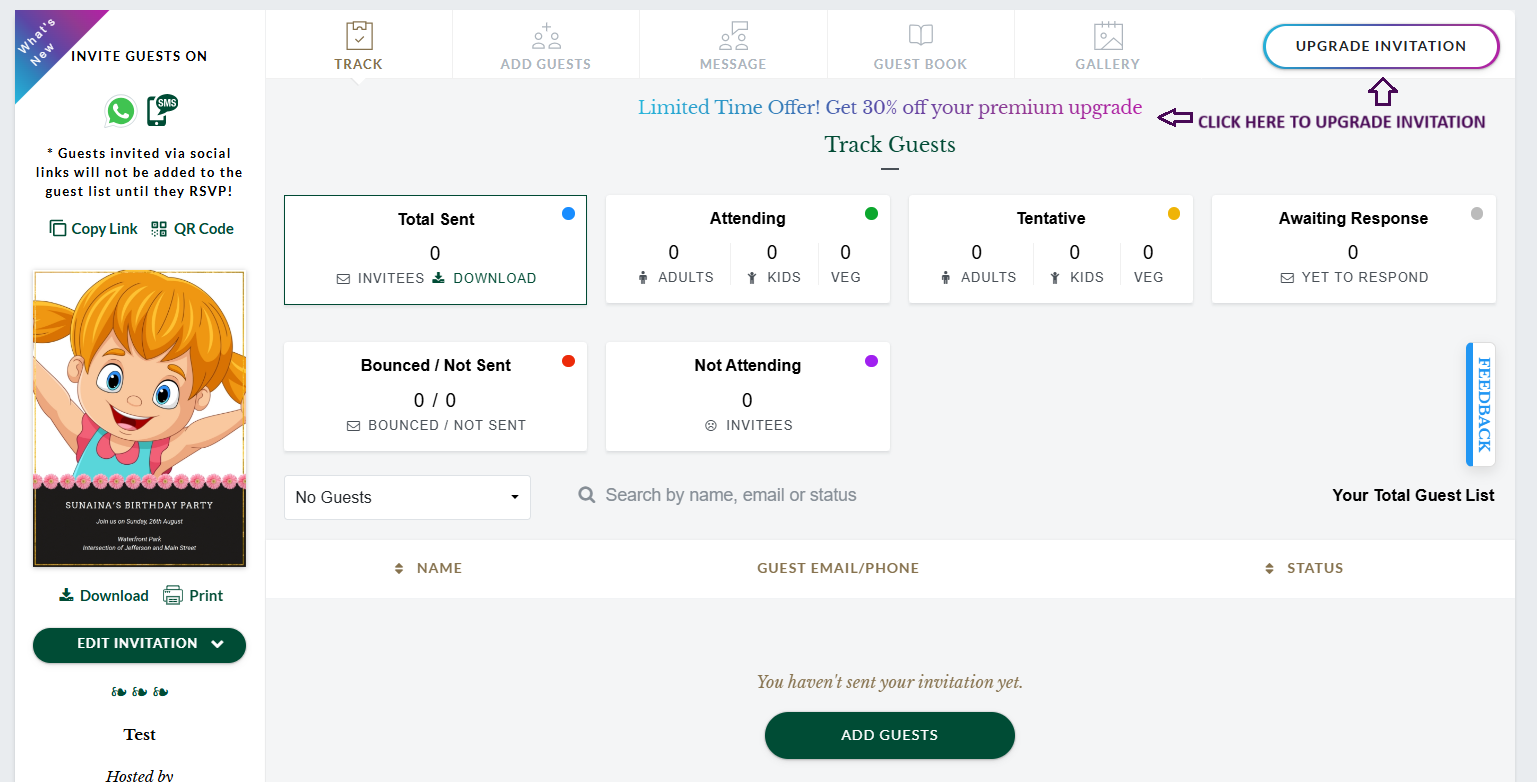Print the invitation card
This screenshot has width=1537, height=782.
[x=193, y=596]
